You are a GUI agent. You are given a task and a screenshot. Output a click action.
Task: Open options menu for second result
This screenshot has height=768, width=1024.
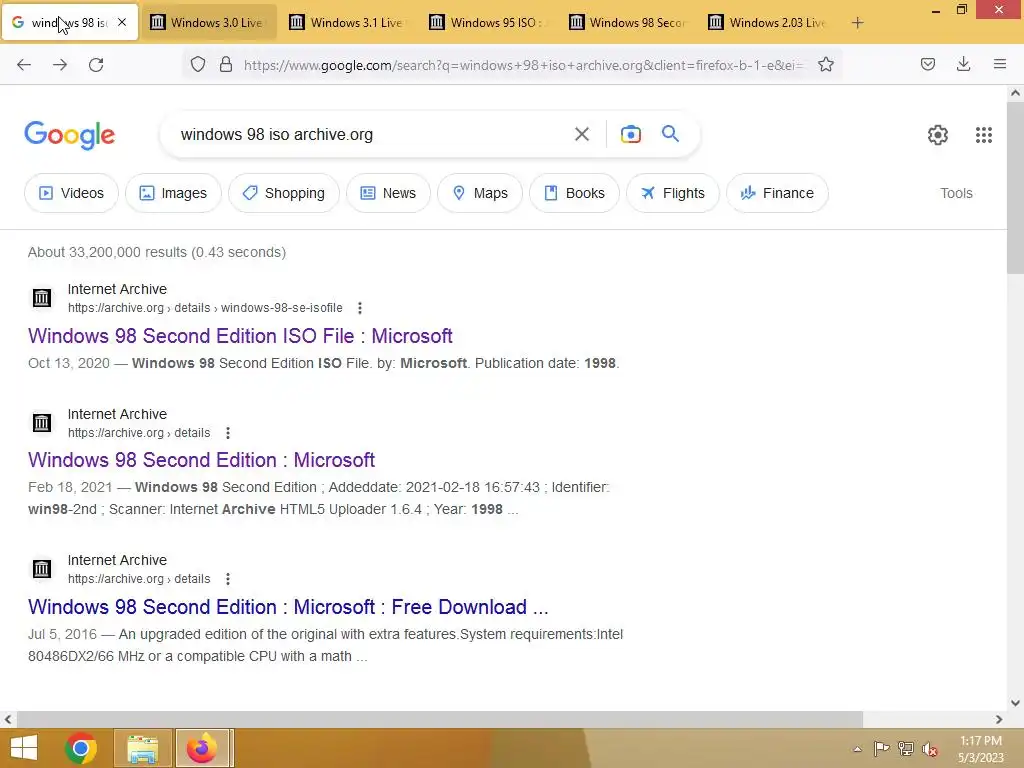tap(228, 433)
